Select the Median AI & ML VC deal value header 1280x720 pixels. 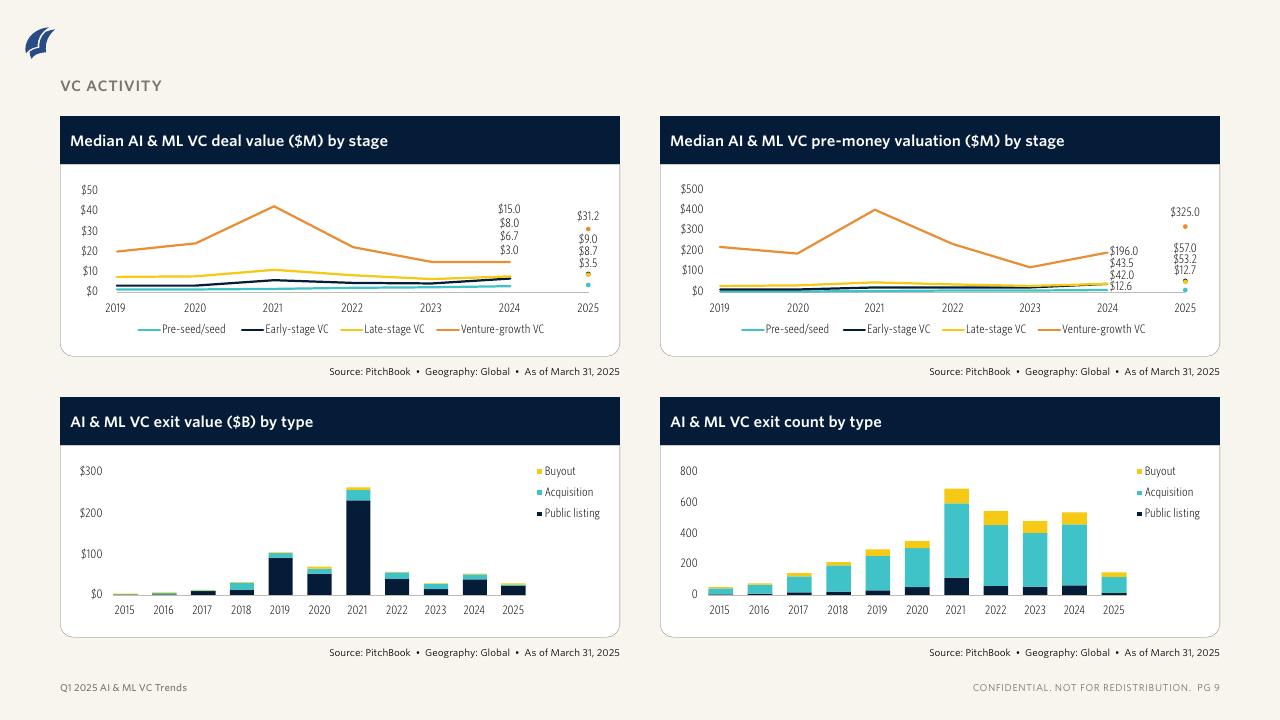coord(228,141)
